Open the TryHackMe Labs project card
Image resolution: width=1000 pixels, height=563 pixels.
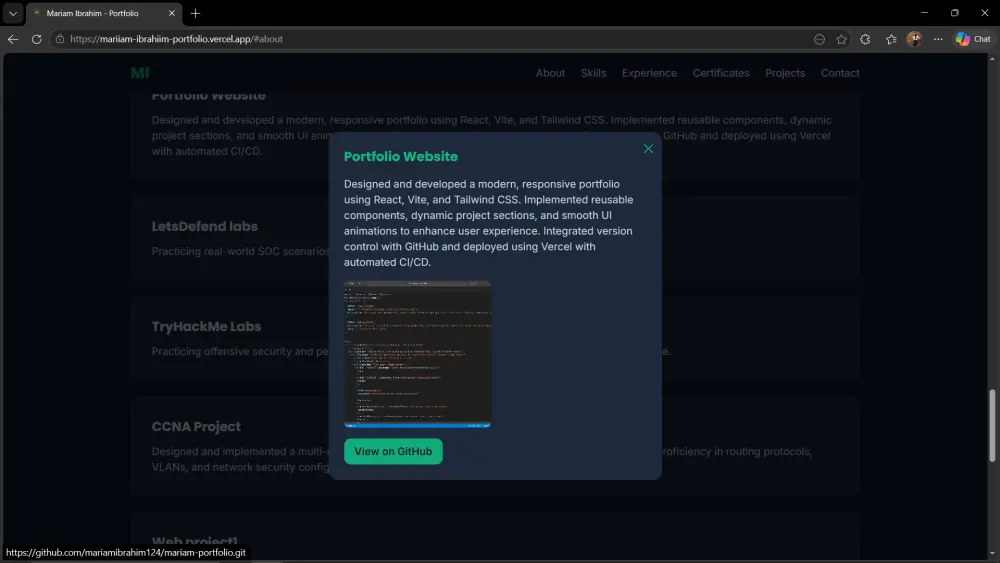coord(494,338)
